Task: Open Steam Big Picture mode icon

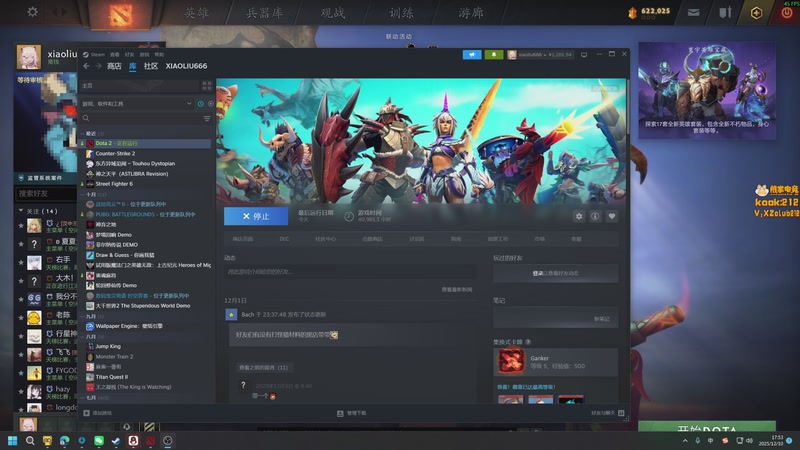Action: [x=584, y=54]
